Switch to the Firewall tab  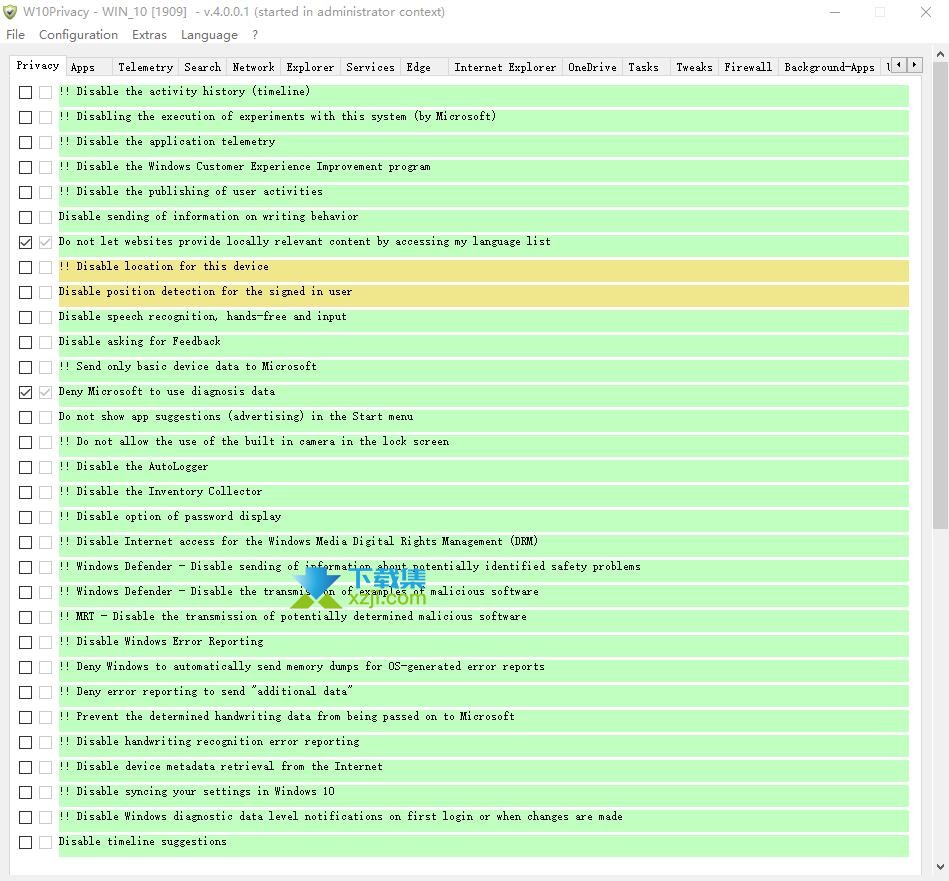pos(748,67)
